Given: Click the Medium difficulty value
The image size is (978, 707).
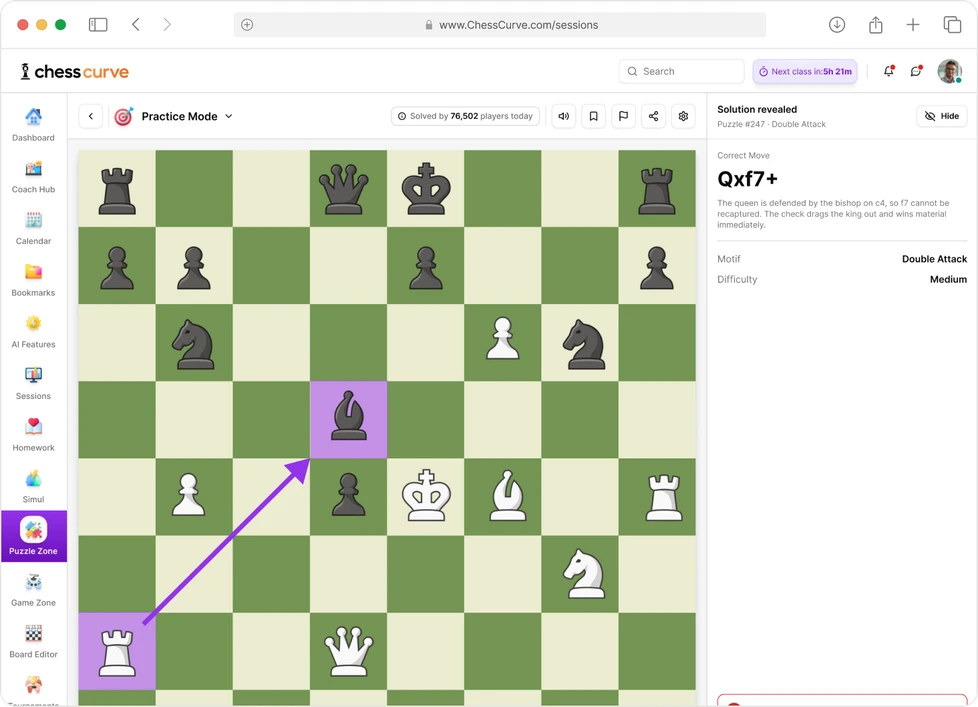Looking at the screenshot, I should (948, 279).
